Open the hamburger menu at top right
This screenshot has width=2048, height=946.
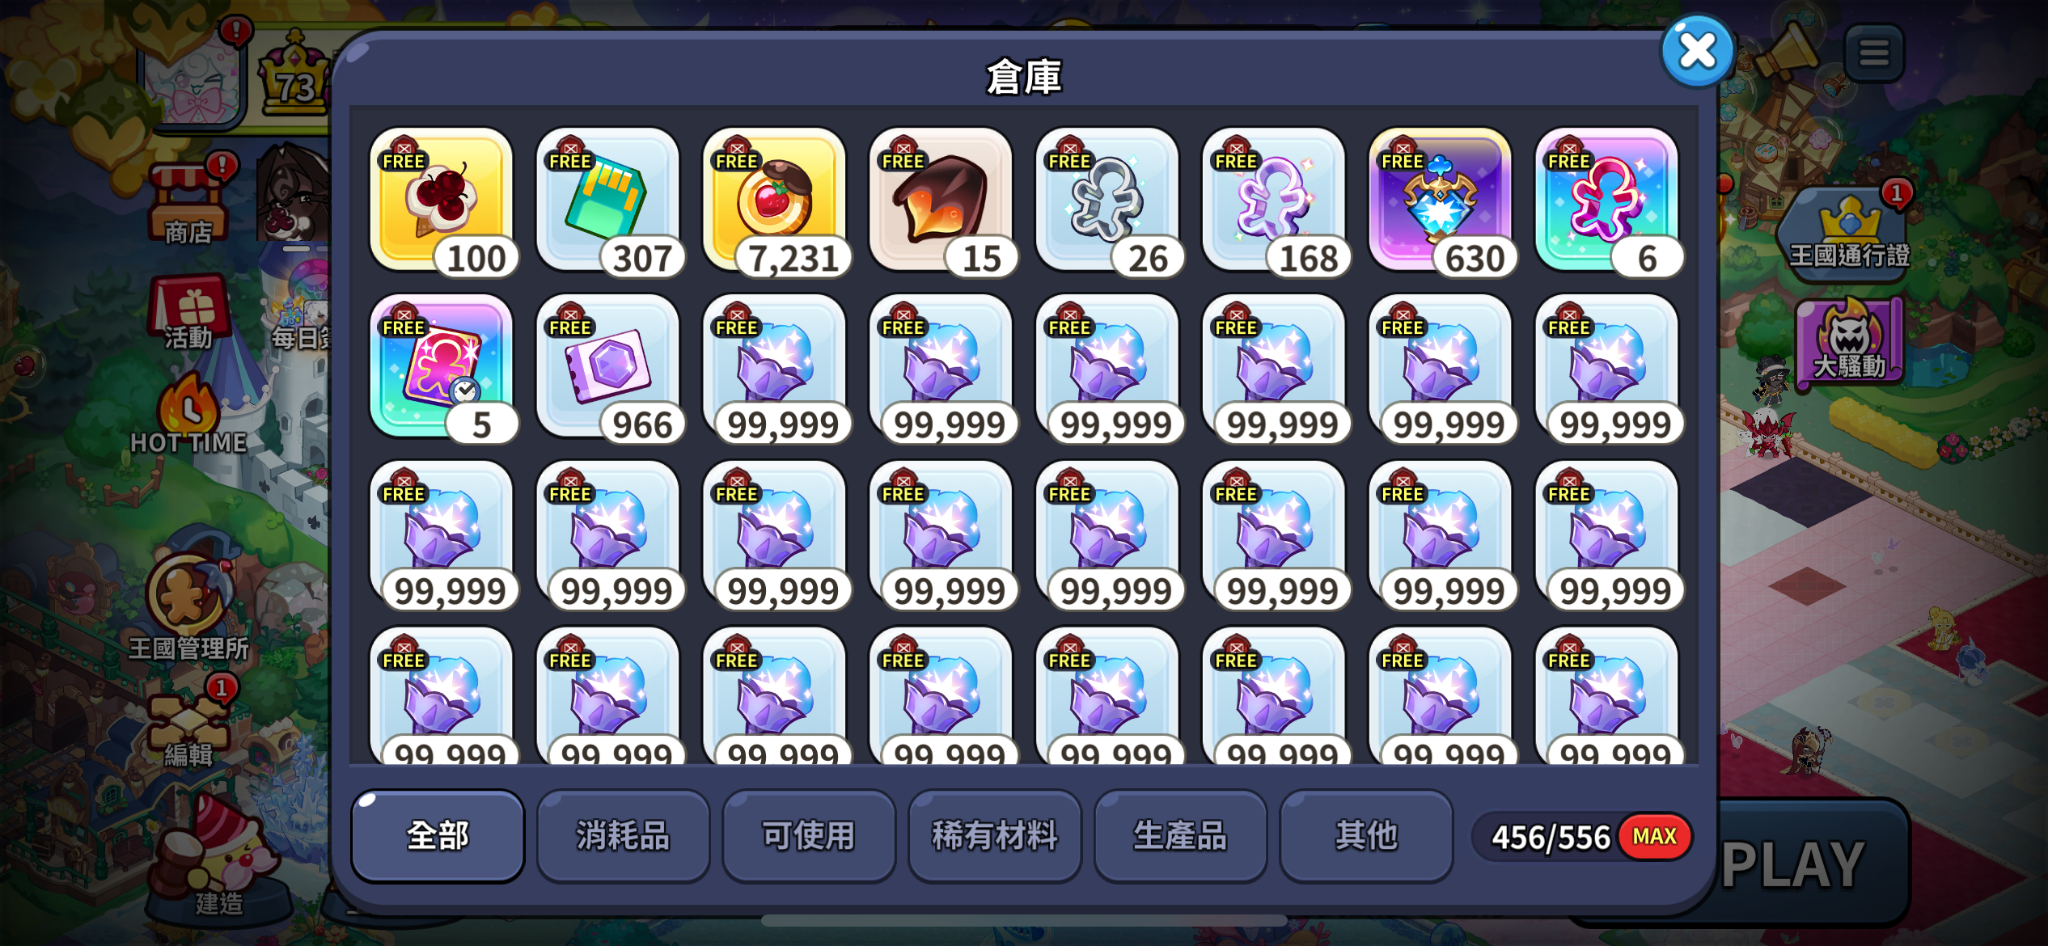point(1874,53)
